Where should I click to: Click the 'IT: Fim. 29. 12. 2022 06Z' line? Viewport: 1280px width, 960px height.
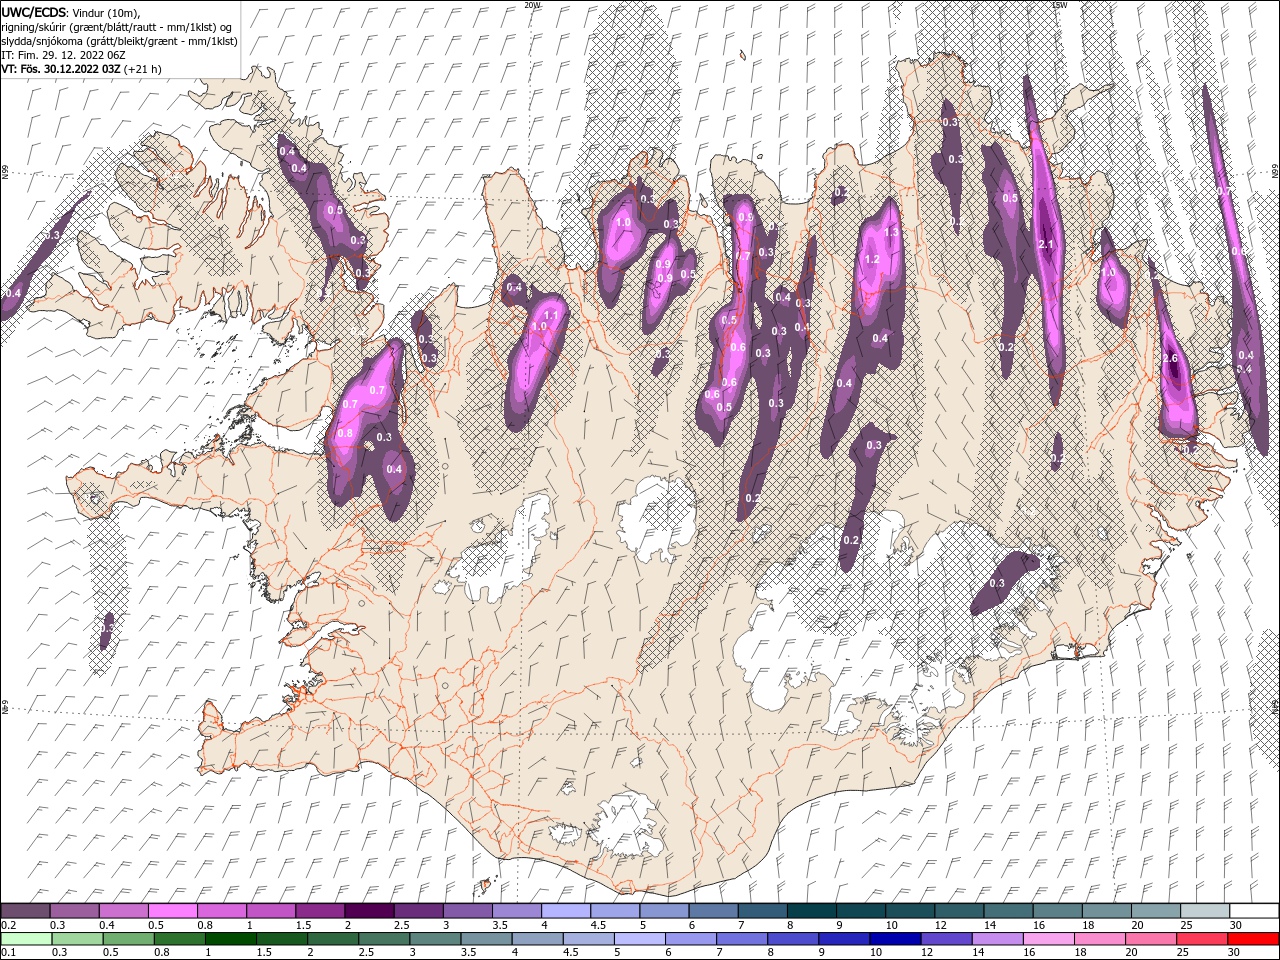(63, 55)
